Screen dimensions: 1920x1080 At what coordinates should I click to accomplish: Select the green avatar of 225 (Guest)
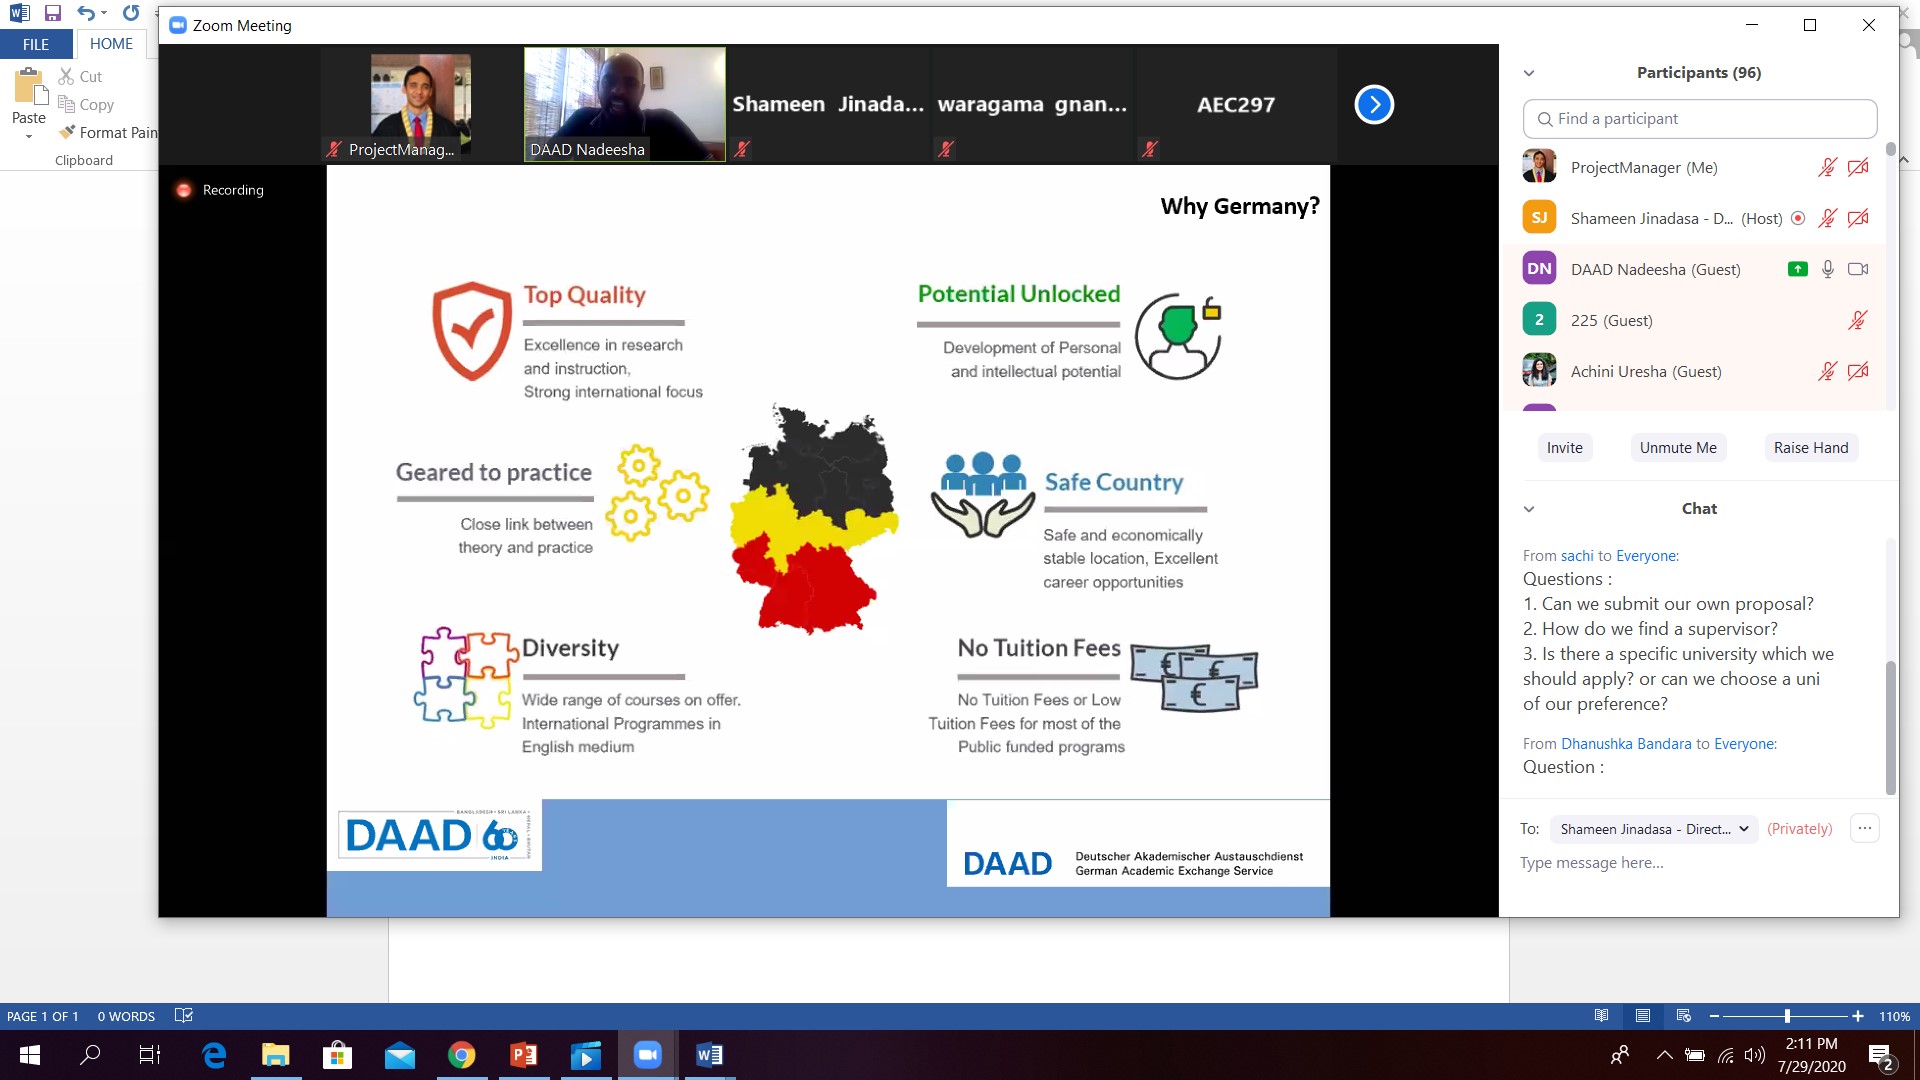[x=1540, y=320]
